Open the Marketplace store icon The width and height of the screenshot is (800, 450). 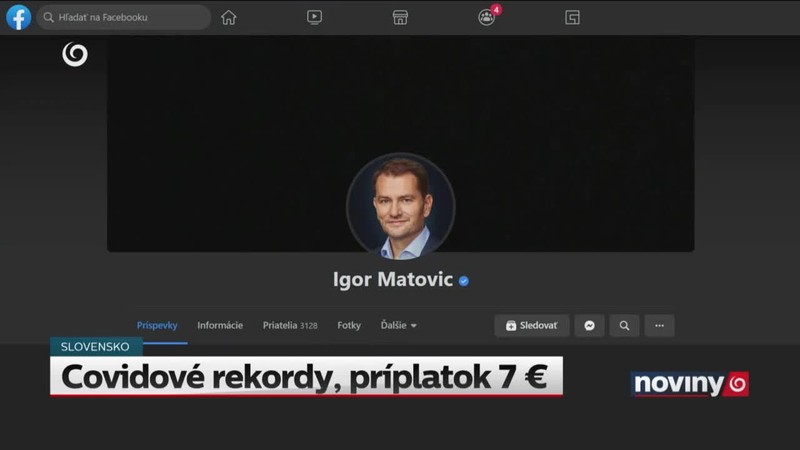pos(400,17)
